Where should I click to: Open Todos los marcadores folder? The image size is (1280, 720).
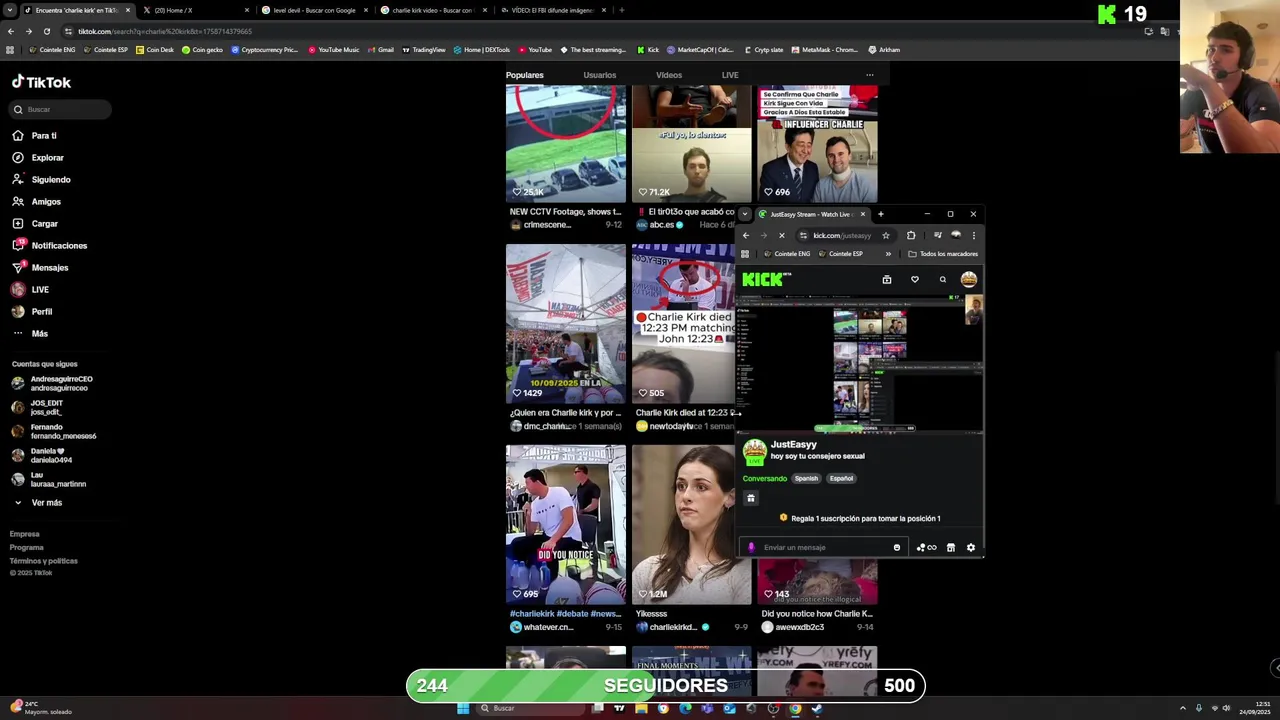pos(942,254)
